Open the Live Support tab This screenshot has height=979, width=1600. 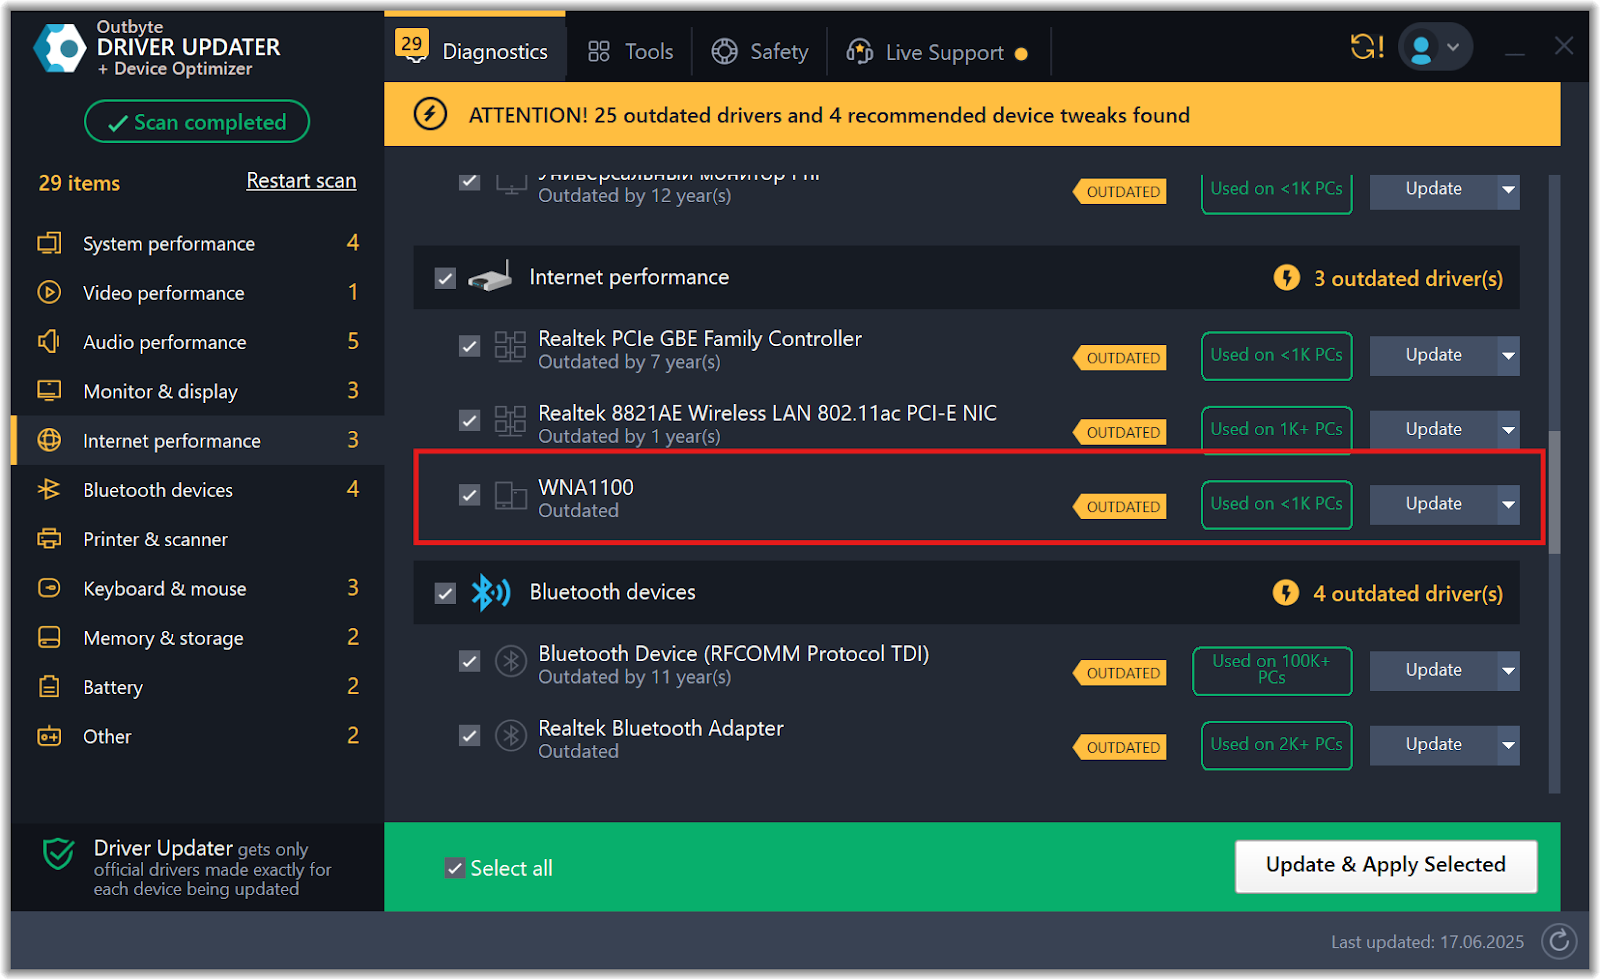[x=938, y=52]
